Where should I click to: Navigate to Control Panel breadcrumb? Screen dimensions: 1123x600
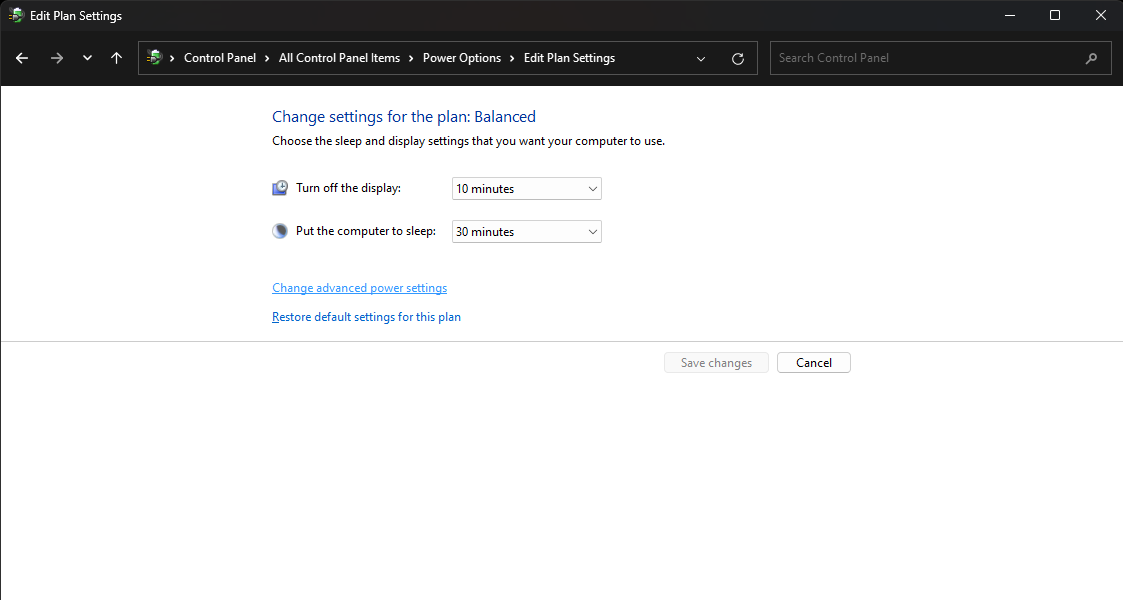[220, 58]
